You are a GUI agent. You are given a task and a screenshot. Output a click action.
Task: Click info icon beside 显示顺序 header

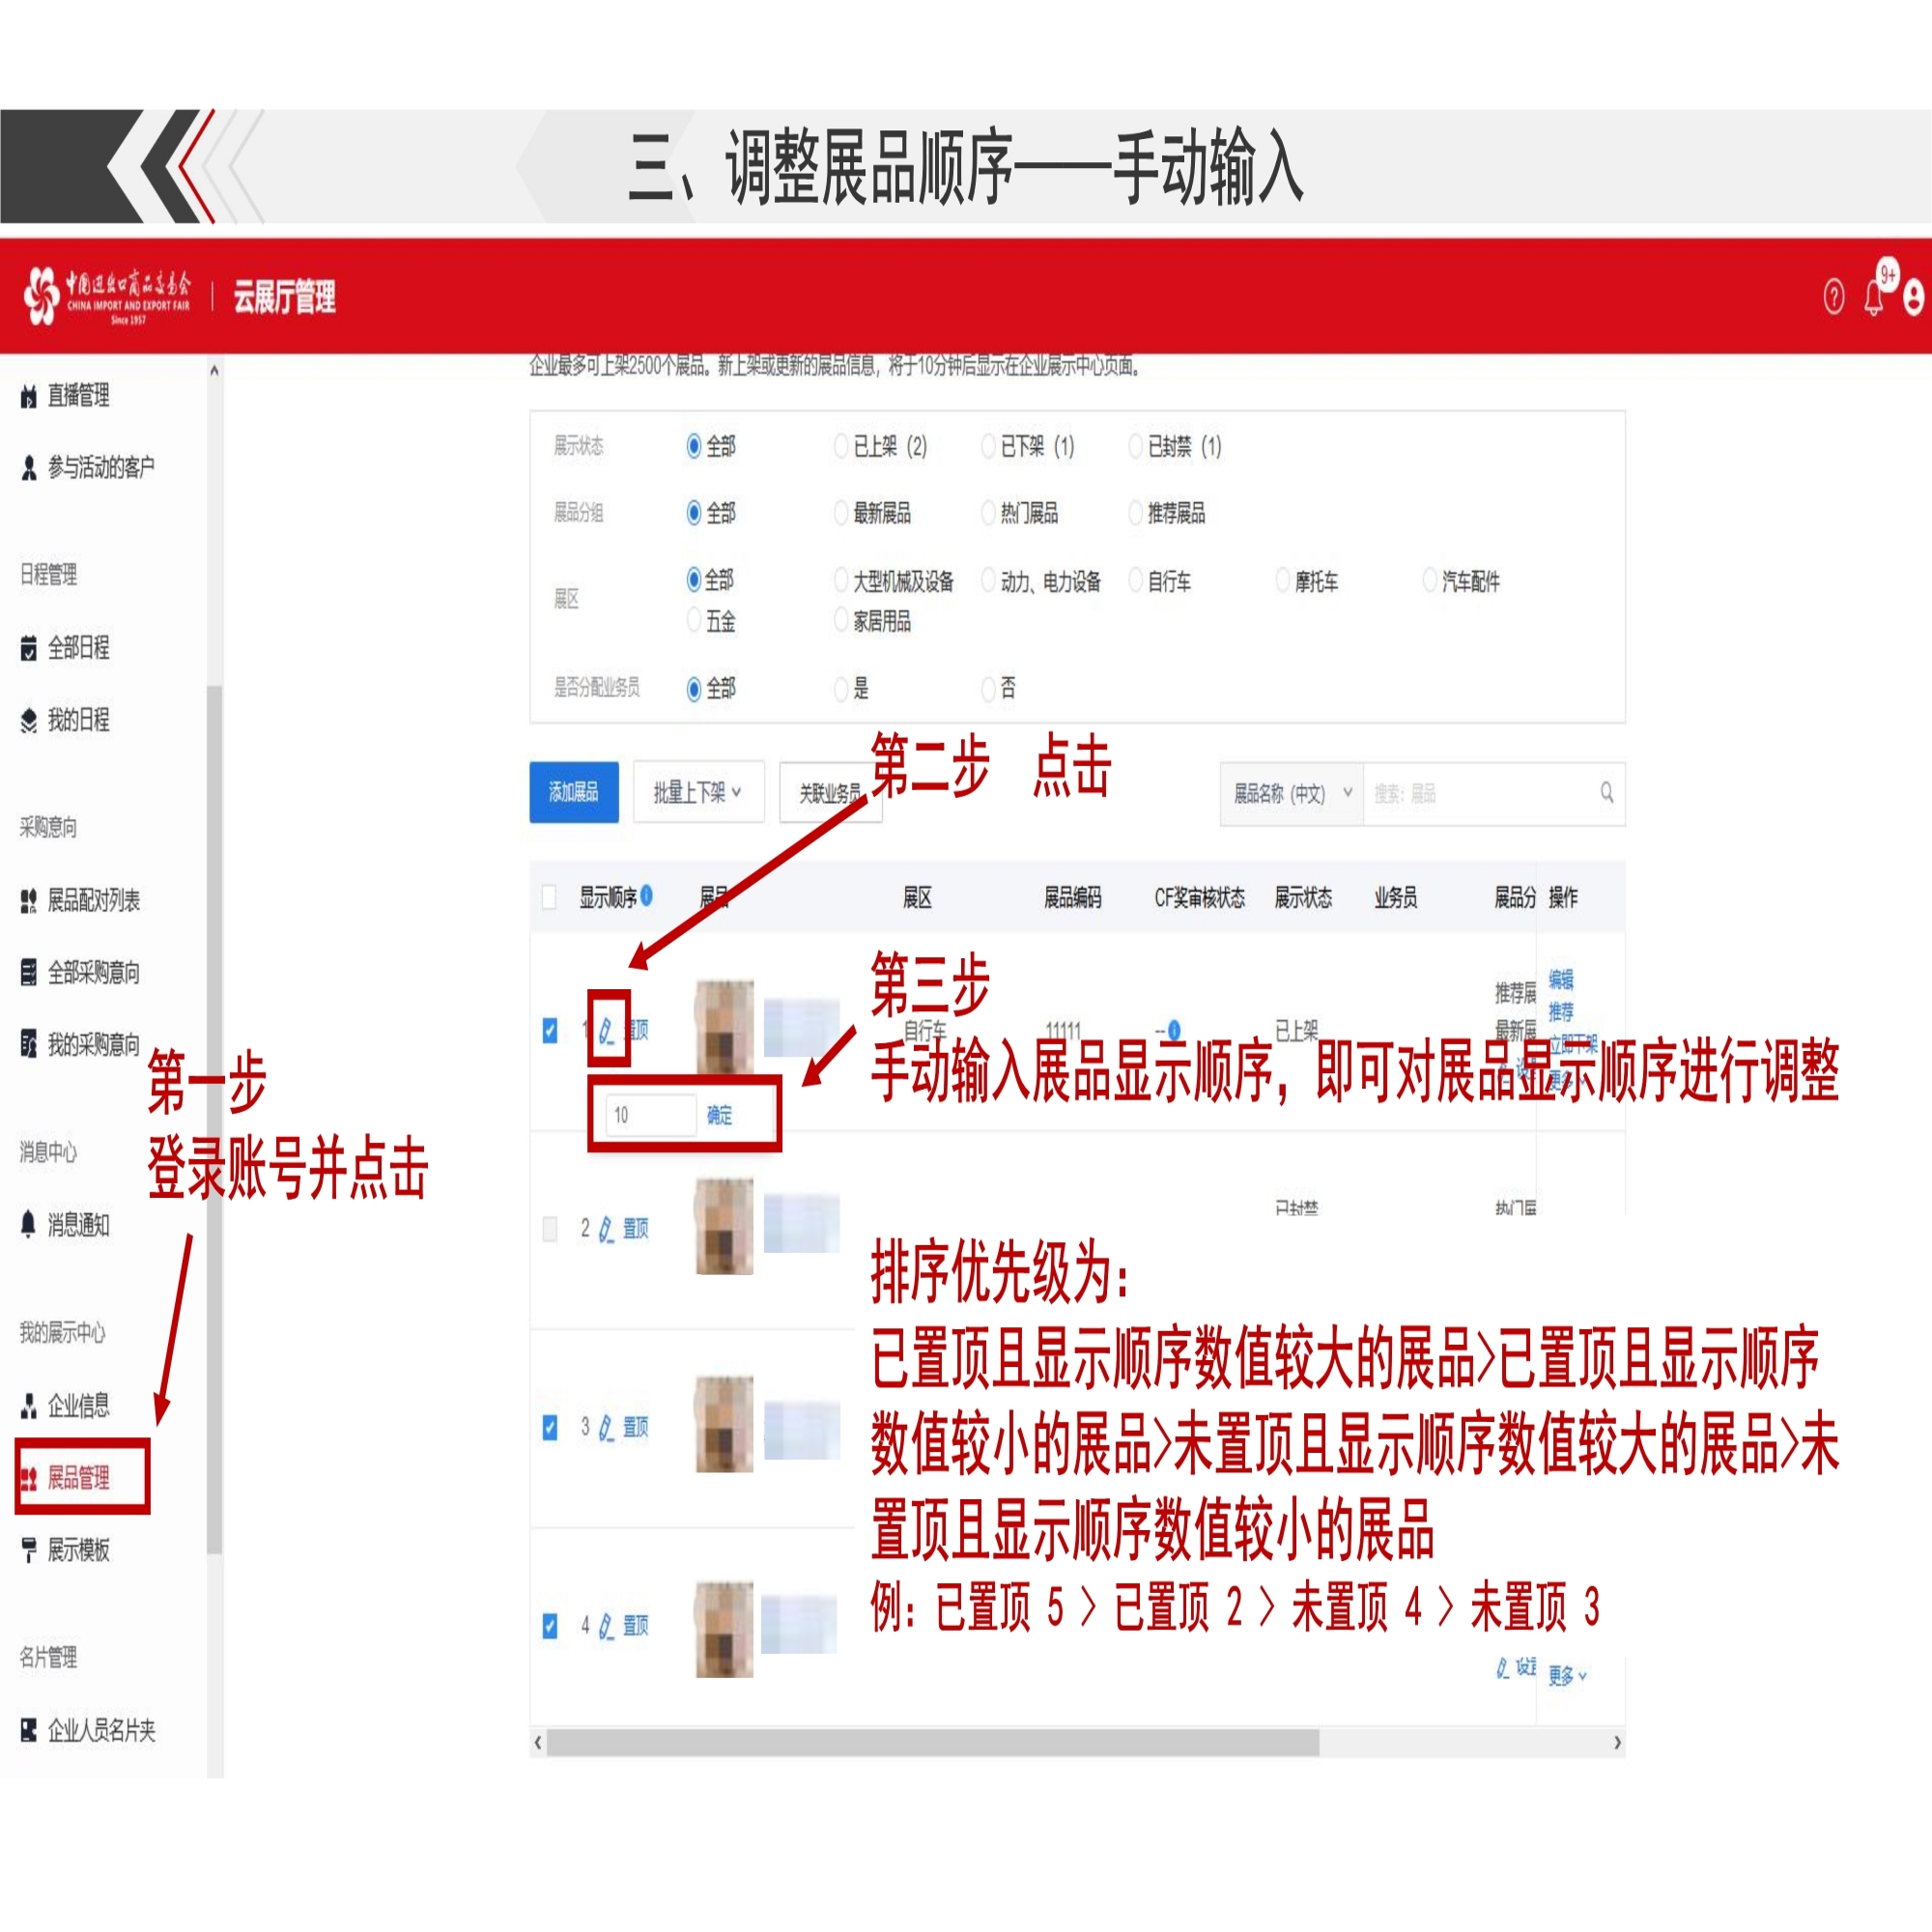[x=647, y=895]
